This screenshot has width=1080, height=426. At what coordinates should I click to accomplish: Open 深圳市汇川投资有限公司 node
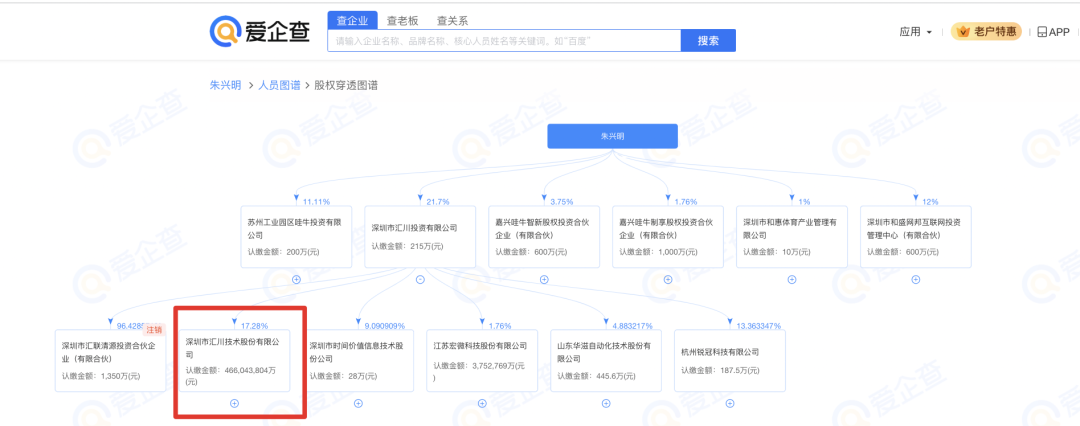420,236
